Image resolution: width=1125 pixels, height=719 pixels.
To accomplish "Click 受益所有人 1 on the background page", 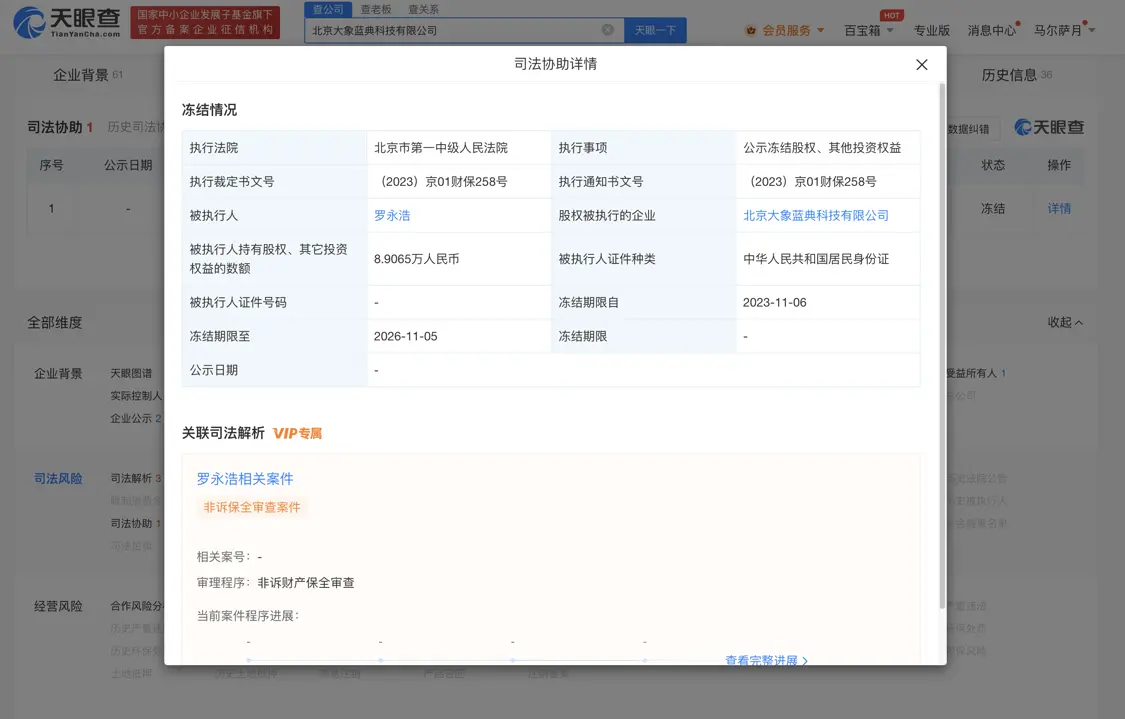I will click(x=976, y=373).
